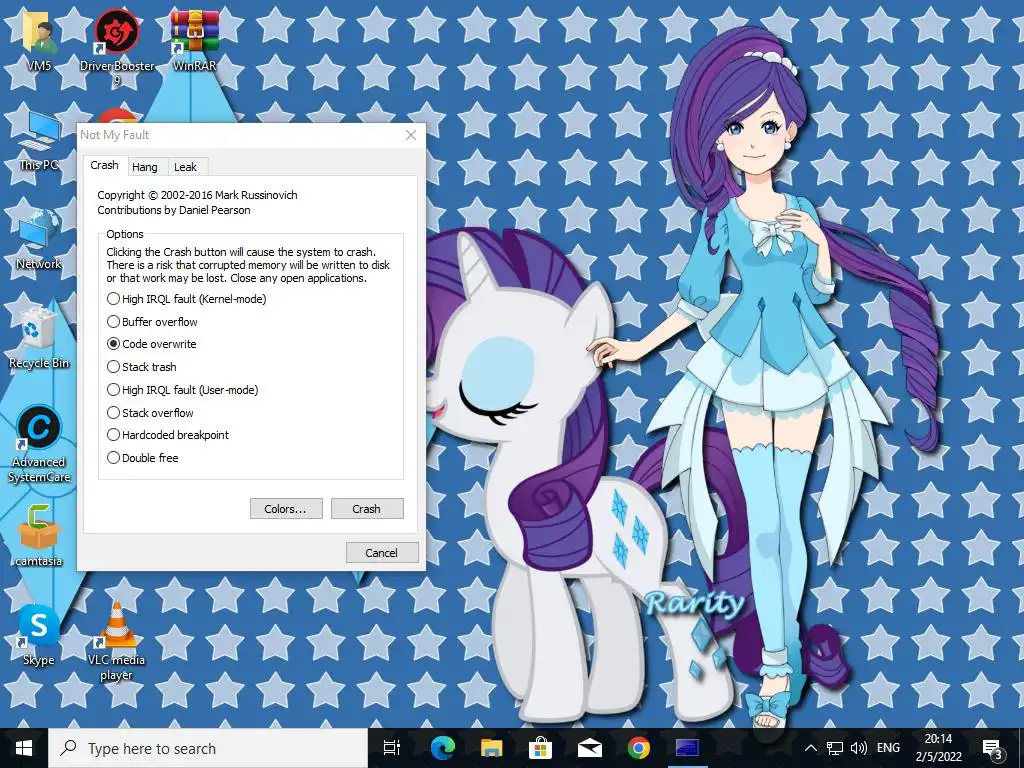1024x768 pixels.
Task: Switch to the Crash tab
Action: point(104,165)
